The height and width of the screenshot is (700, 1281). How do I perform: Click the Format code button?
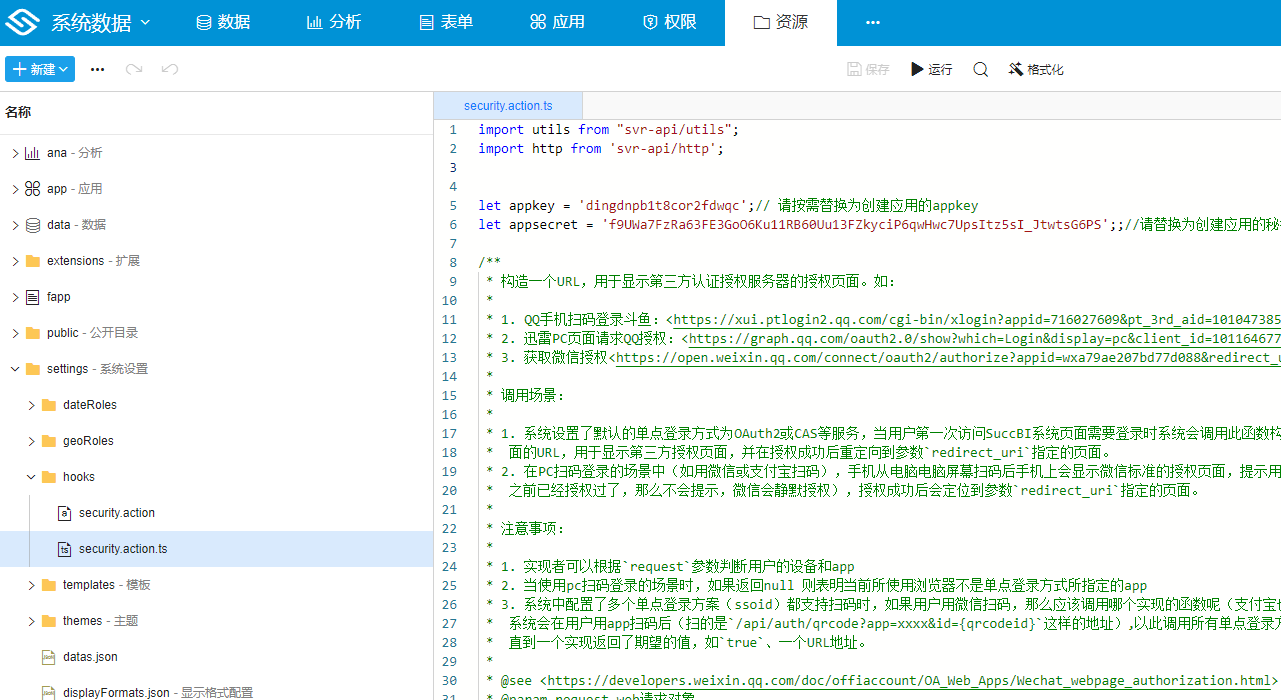pos(1036,69)
